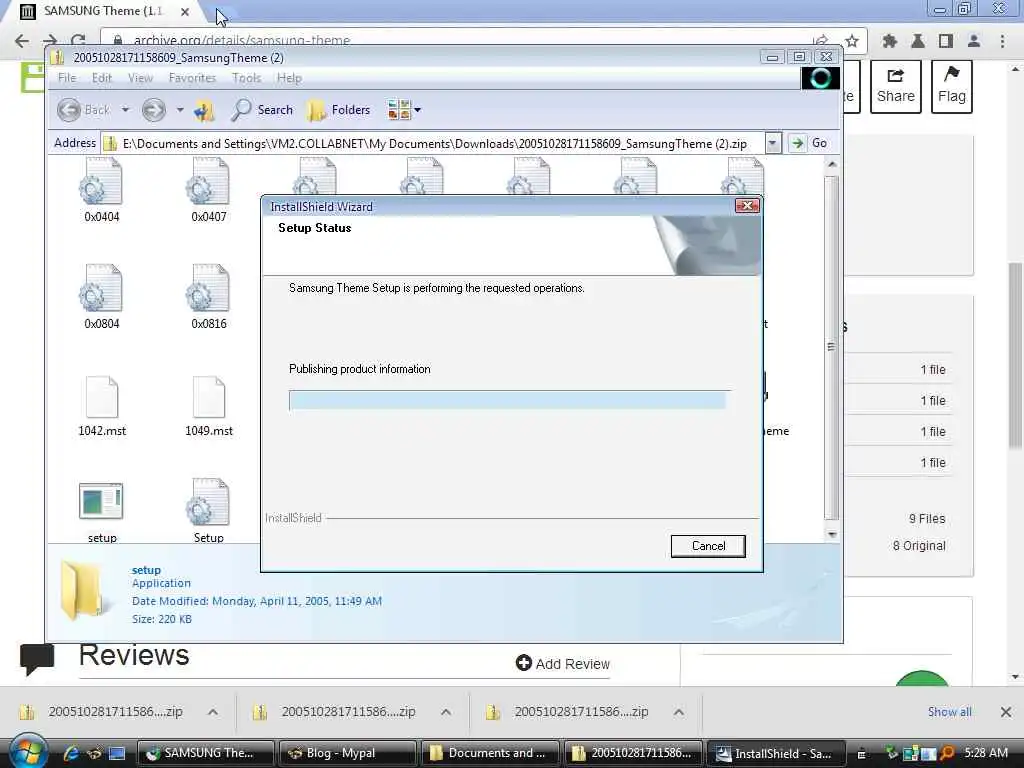Launch Internet Explorer from quick launch
Screen dimensions: 1024x768
coord(71,753)
